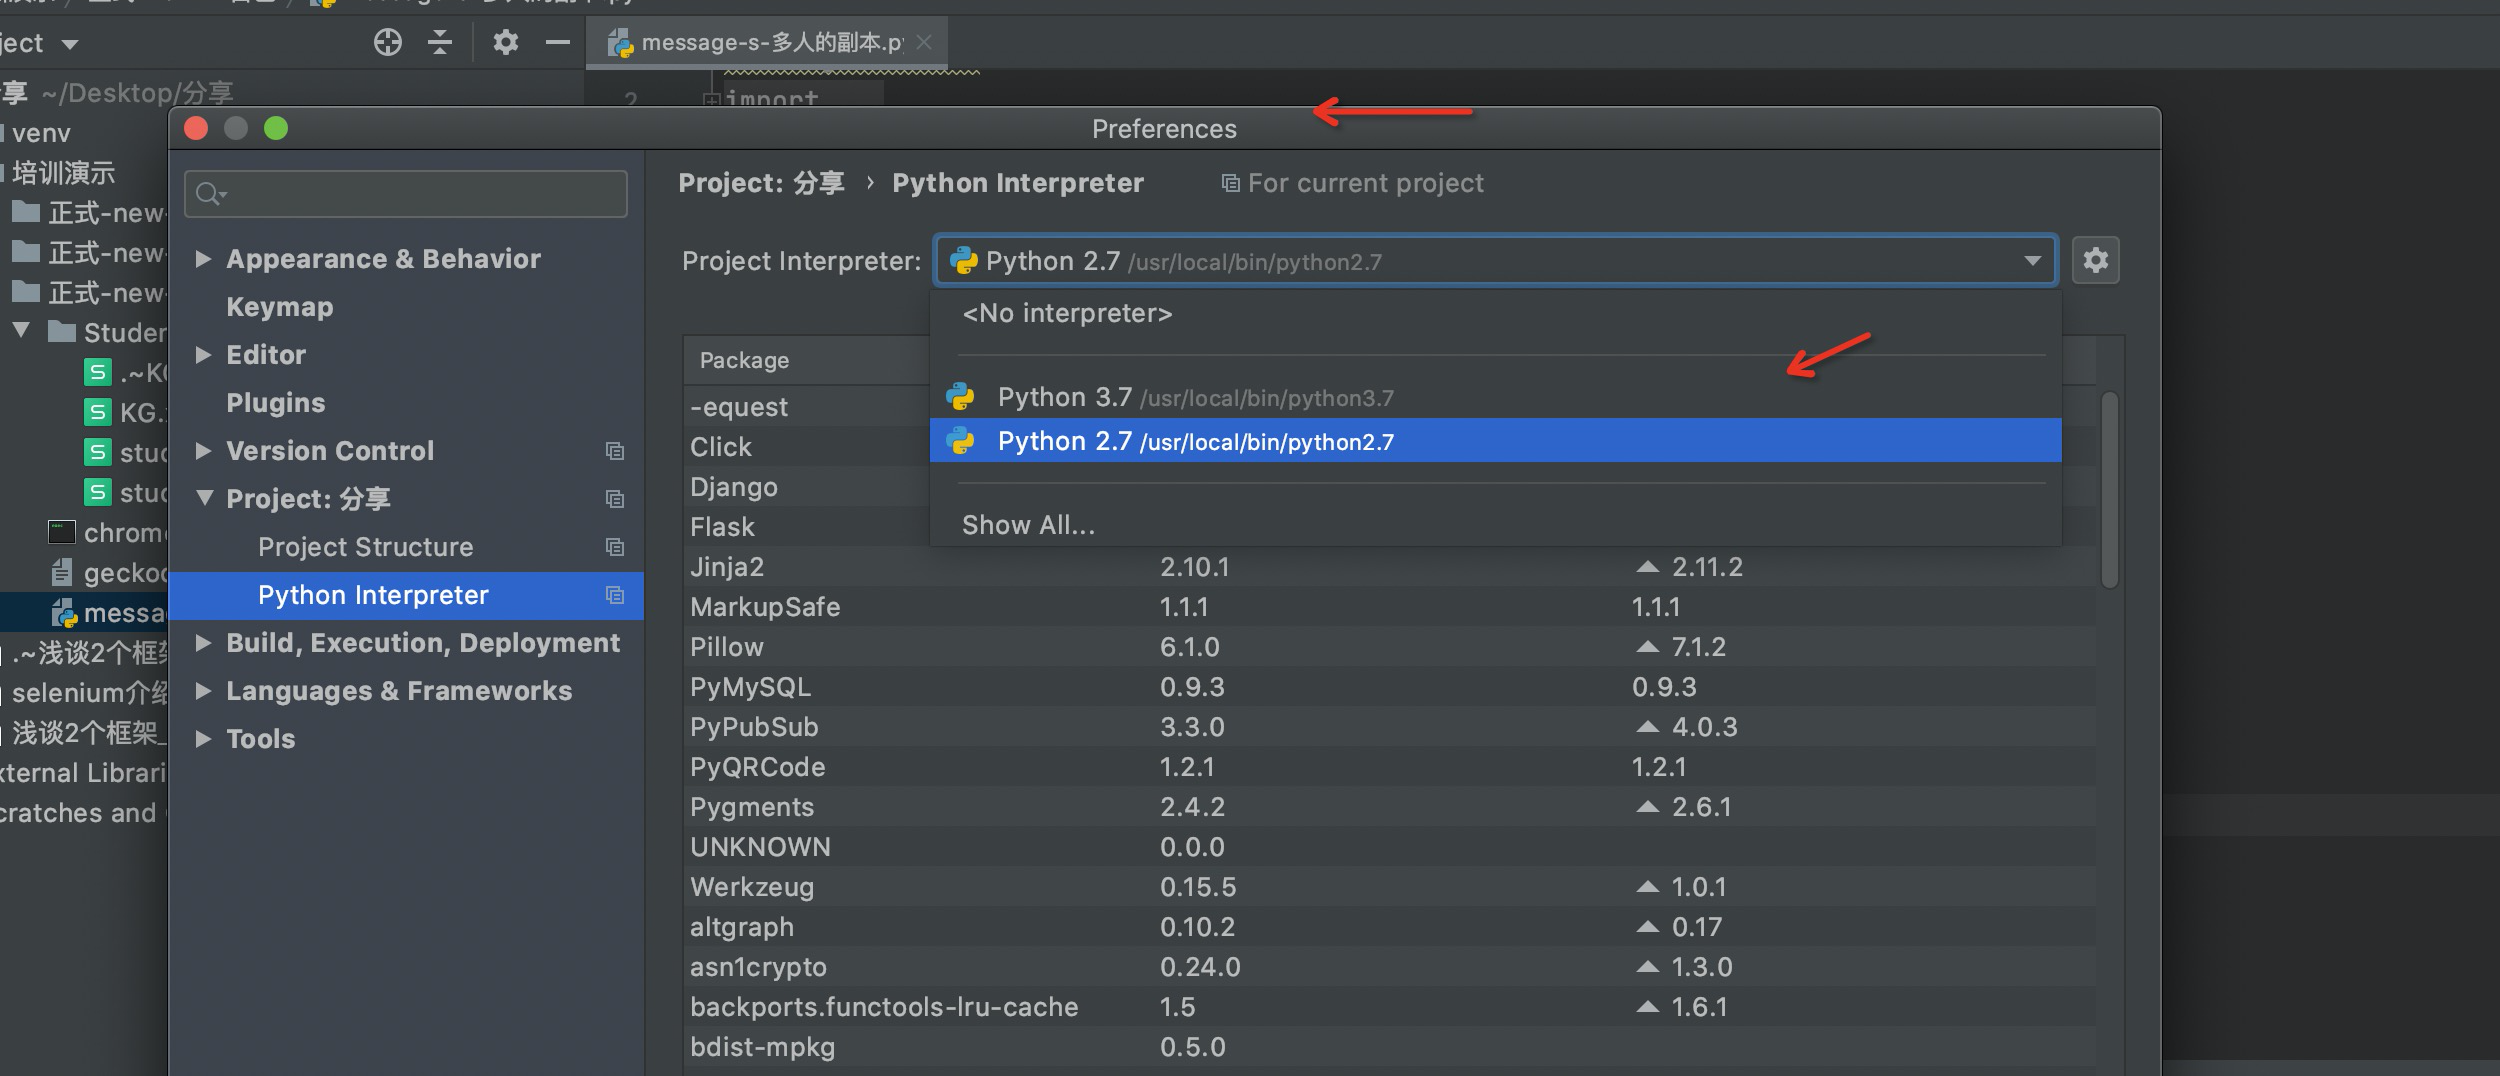
Task: Open the Project Interpreter dropdown arrow
Action: 2032,261
